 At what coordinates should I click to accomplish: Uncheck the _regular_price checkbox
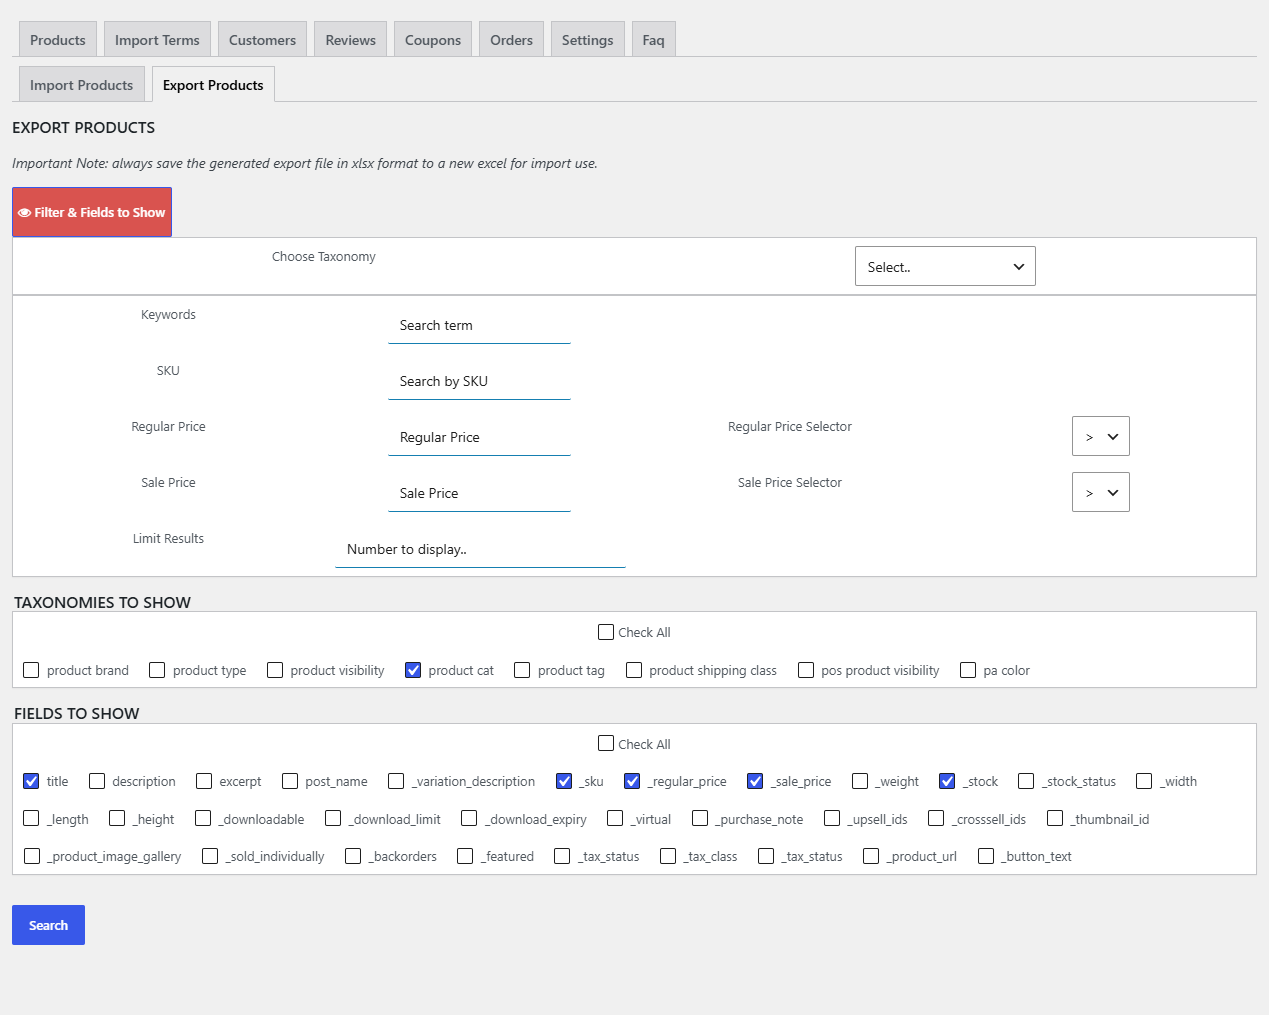pyautogui.click(x=632, y=781)
